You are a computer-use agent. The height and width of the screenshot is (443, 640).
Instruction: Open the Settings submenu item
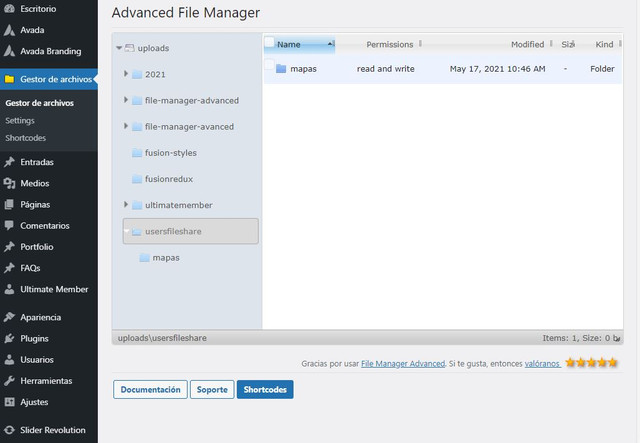20,121
